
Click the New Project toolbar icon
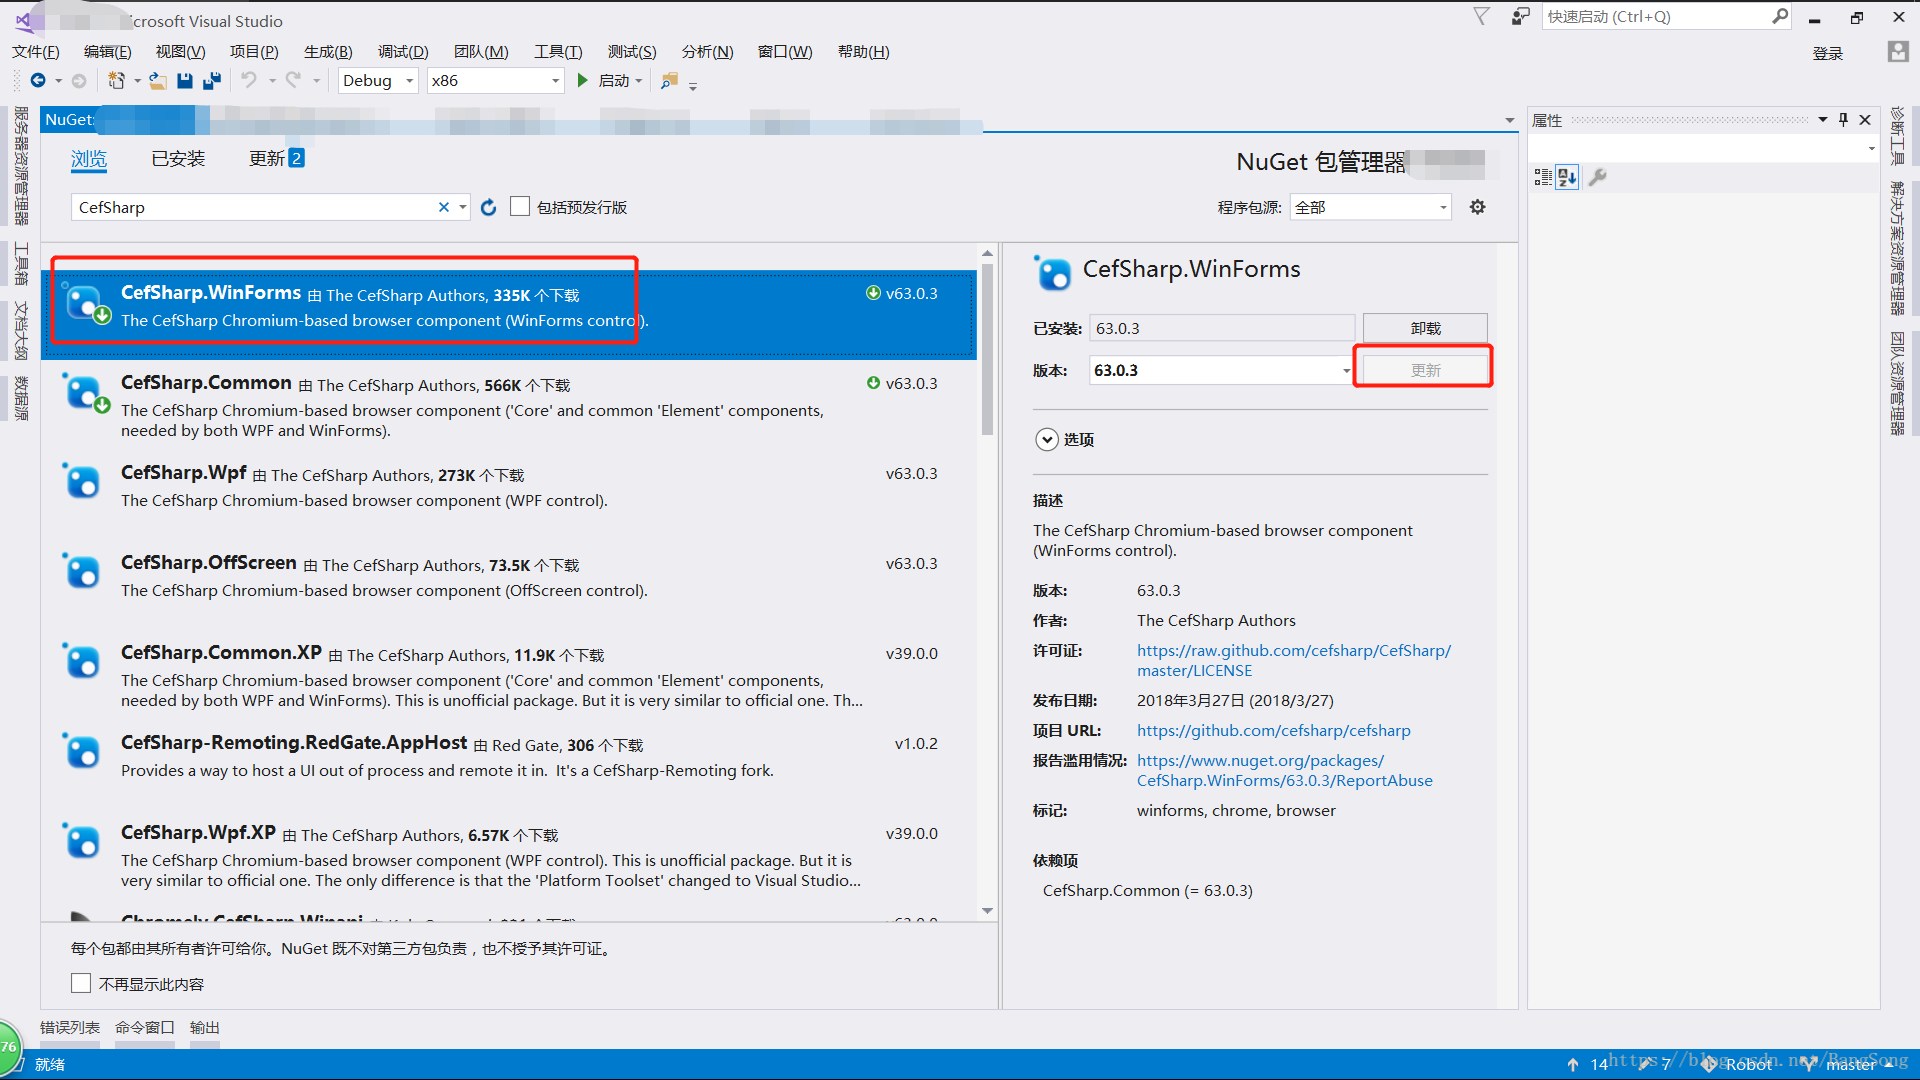[x=117, y=81]
